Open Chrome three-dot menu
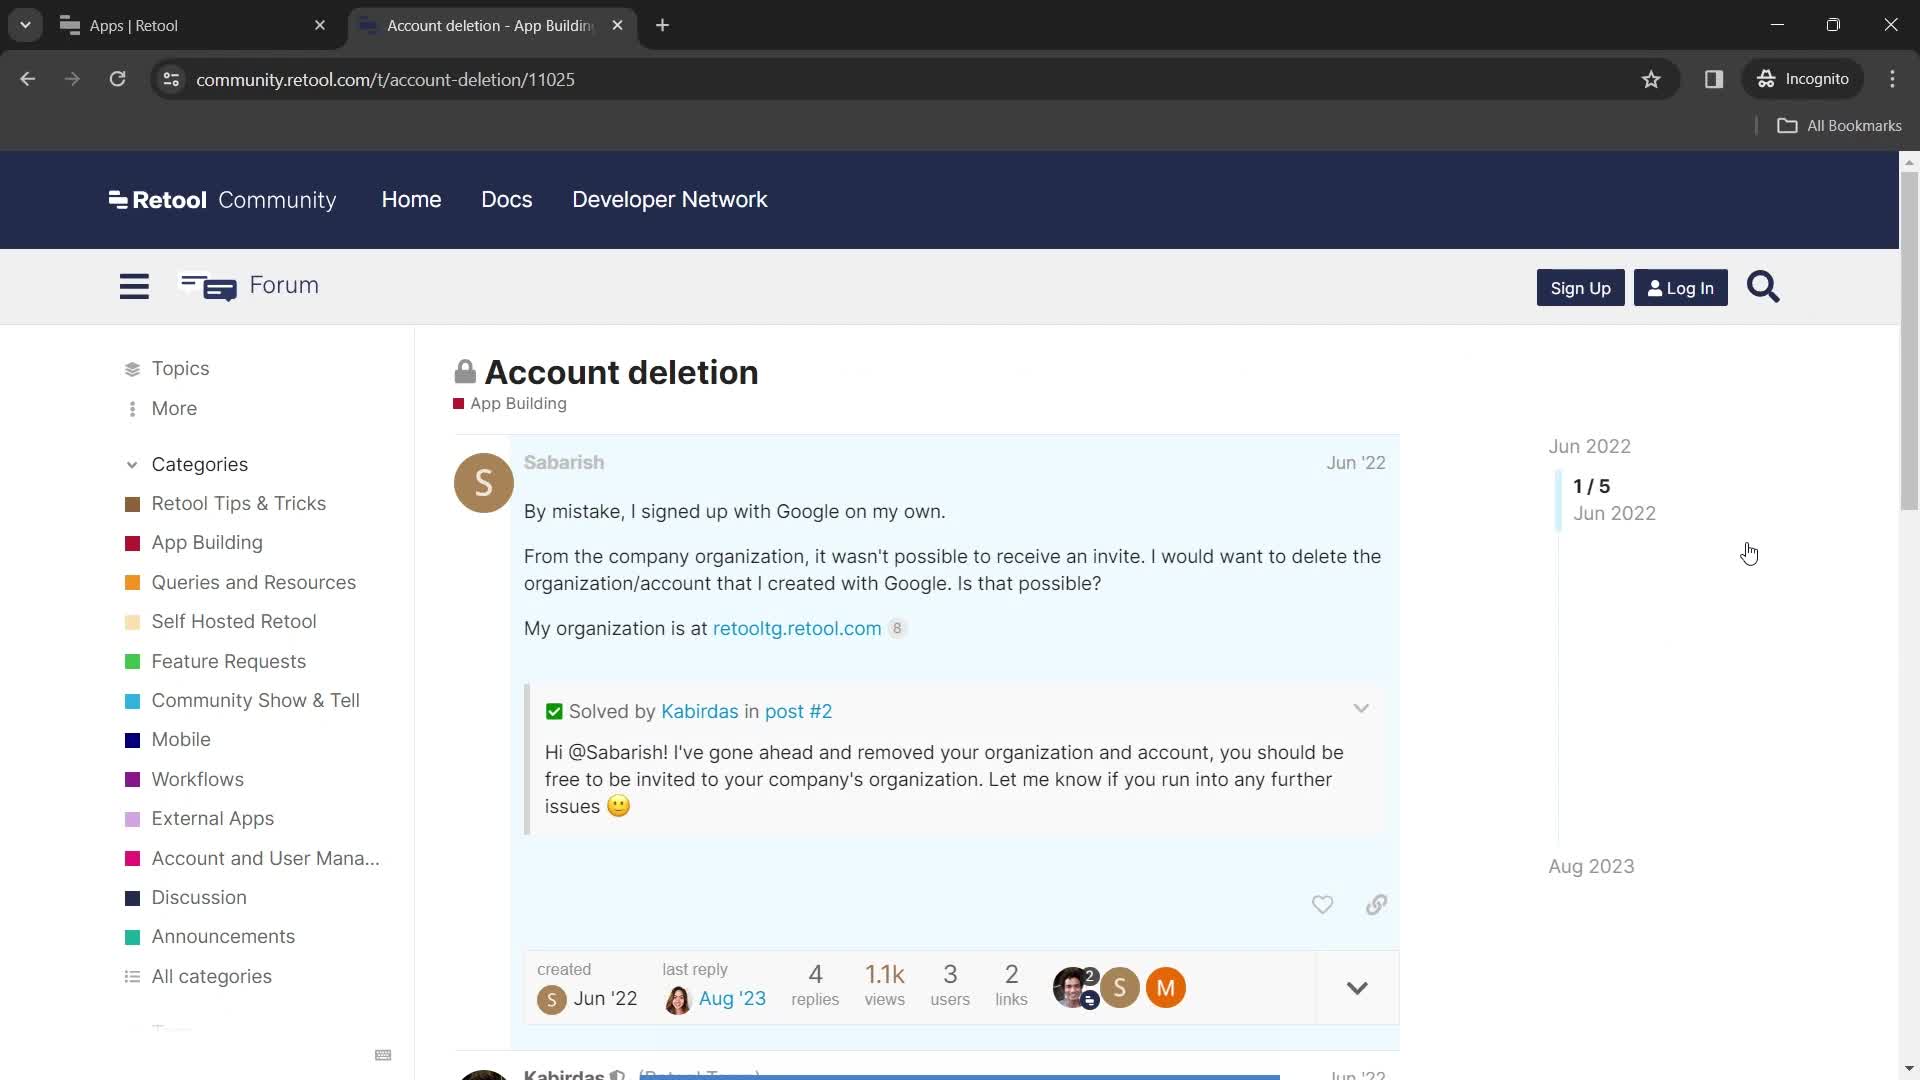 (x=1892, y=79)
